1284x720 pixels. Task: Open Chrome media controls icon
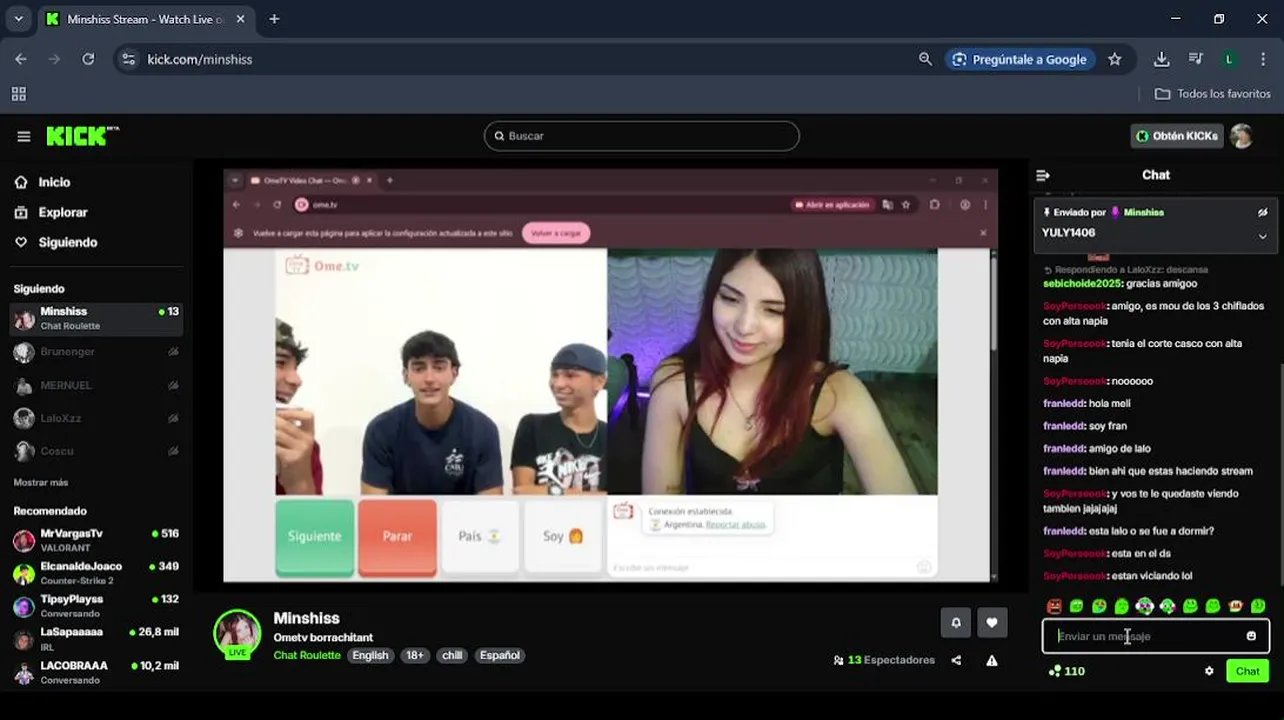click(1195, 59)
